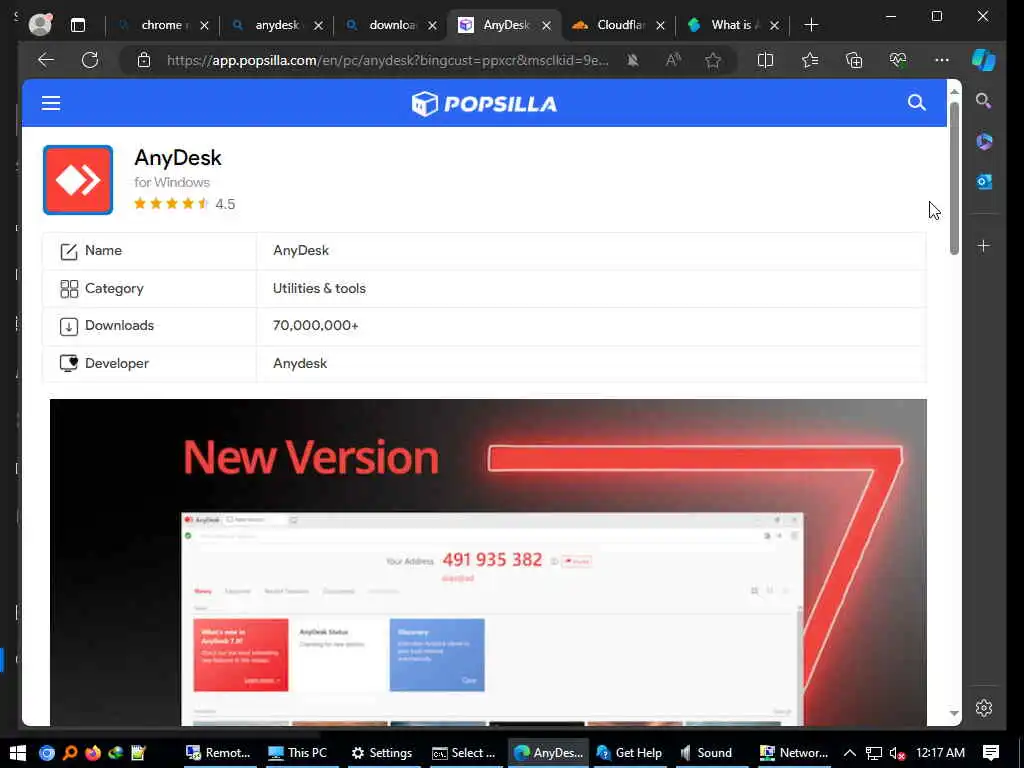Click the New Version screenshot image
Viewport: 1024px width, 768px height.
coord(488,562)
